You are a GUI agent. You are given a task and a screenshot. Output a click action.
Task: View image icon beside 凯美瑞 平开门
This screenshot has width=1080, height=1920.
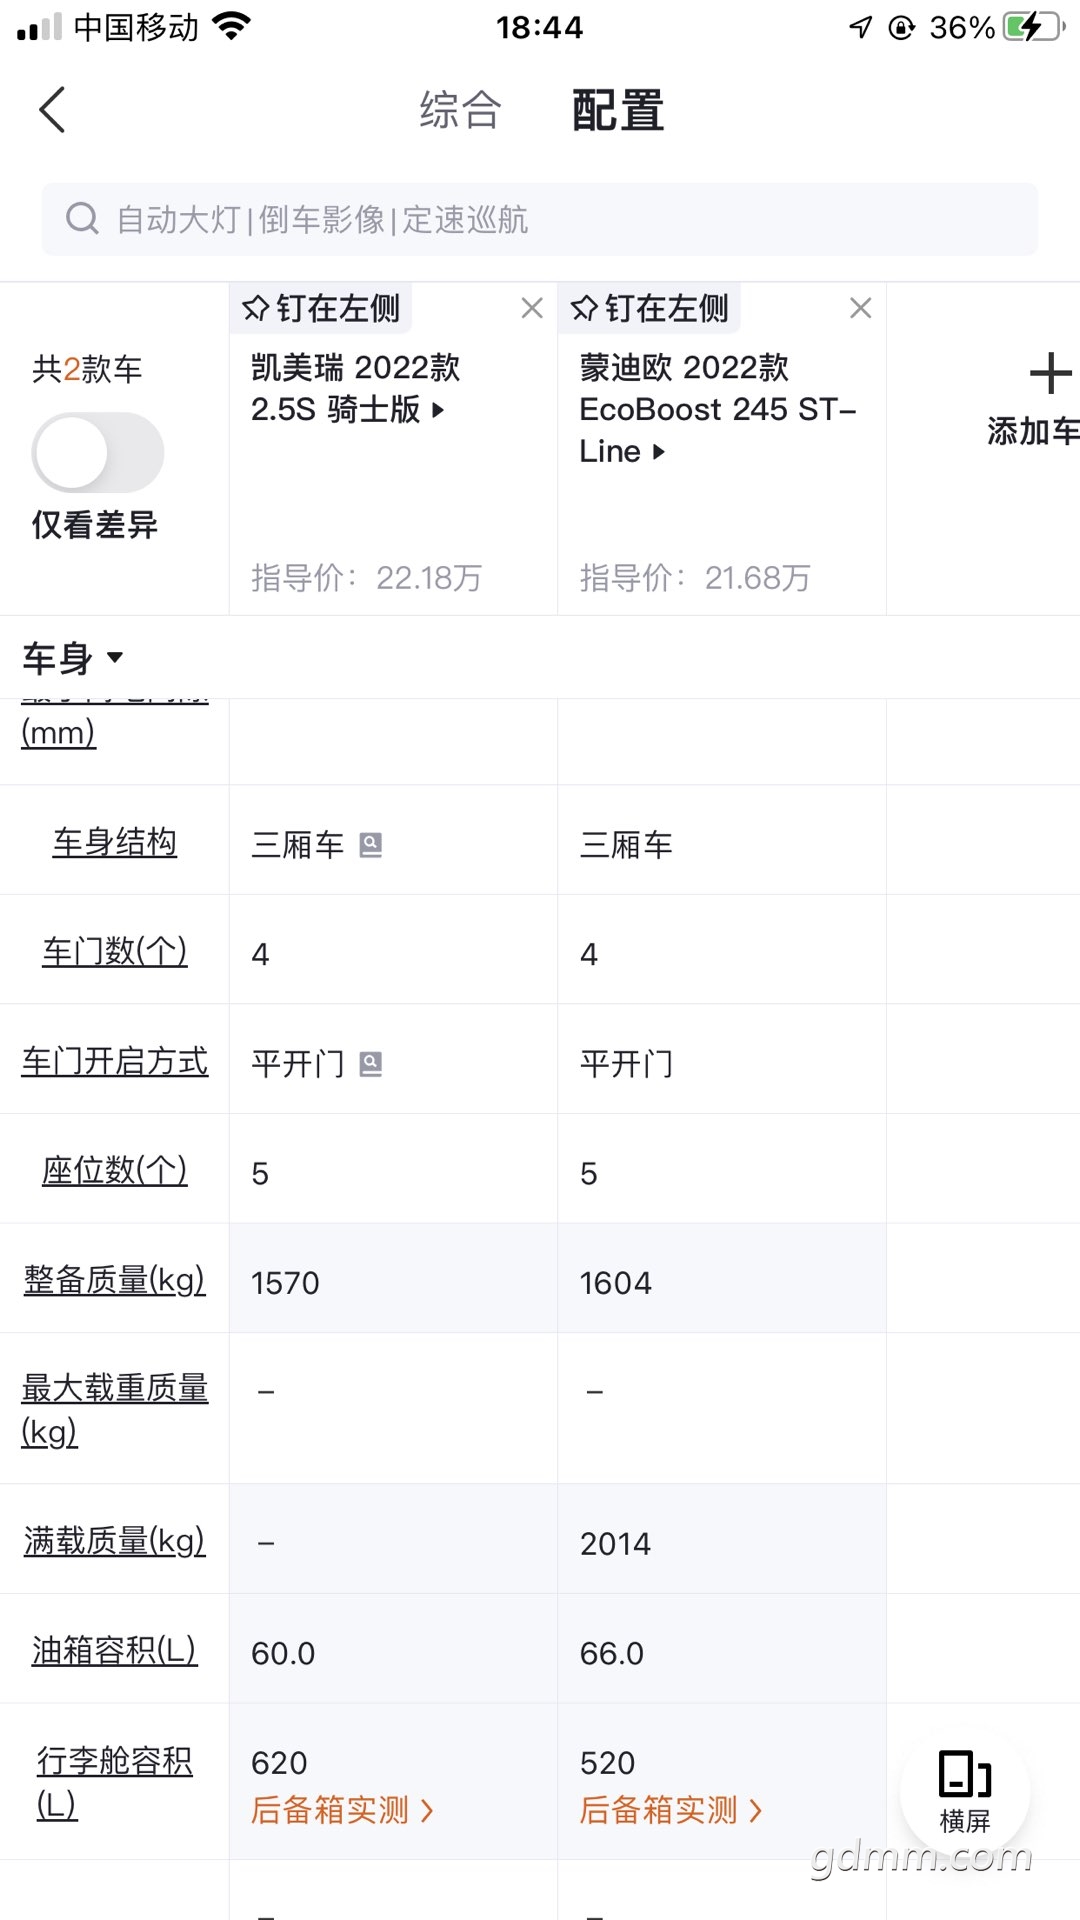click(371, 1064)
